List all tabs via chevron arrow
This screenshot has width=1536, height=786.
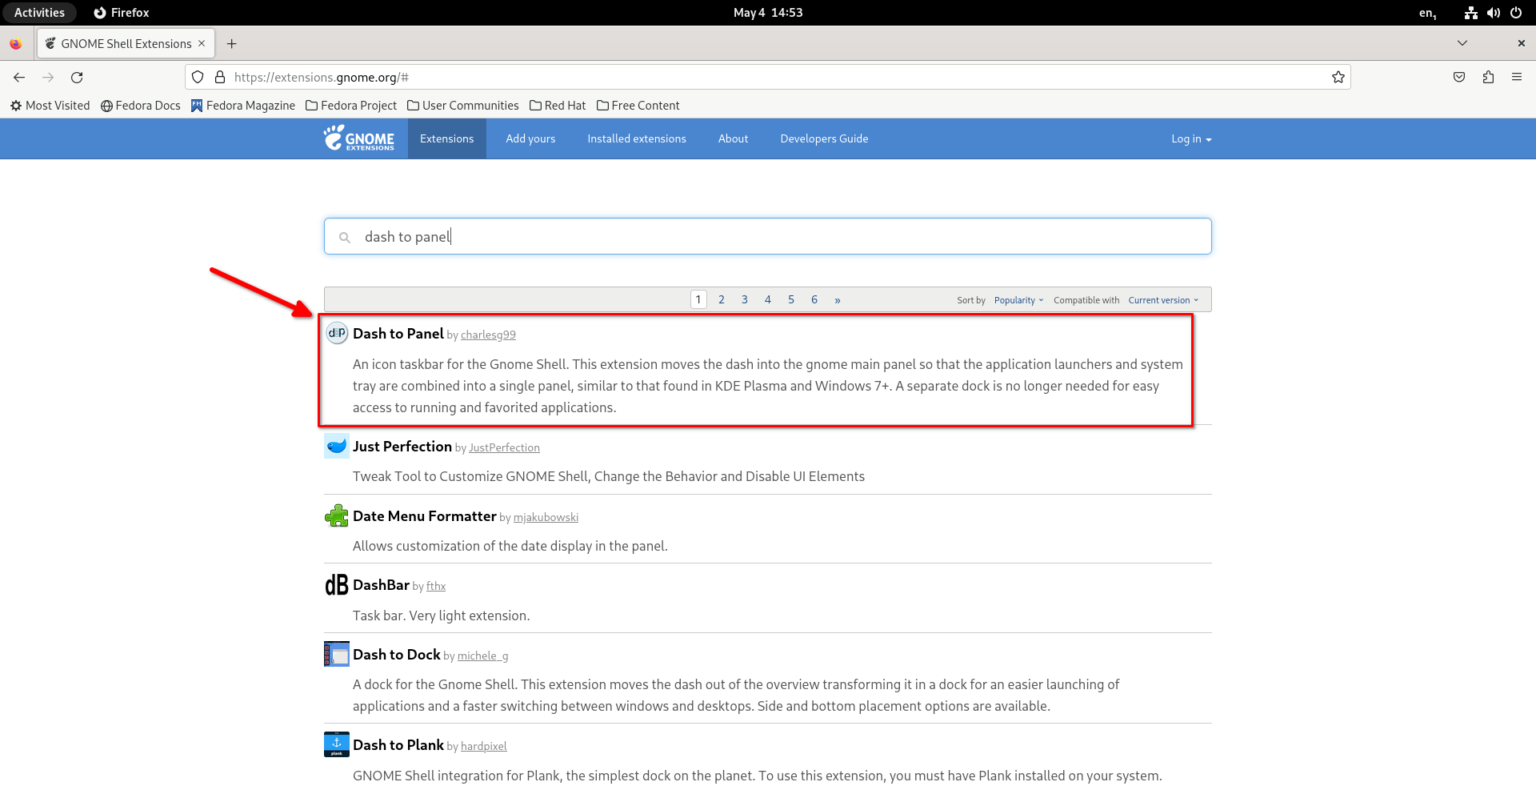[1462, 43]
